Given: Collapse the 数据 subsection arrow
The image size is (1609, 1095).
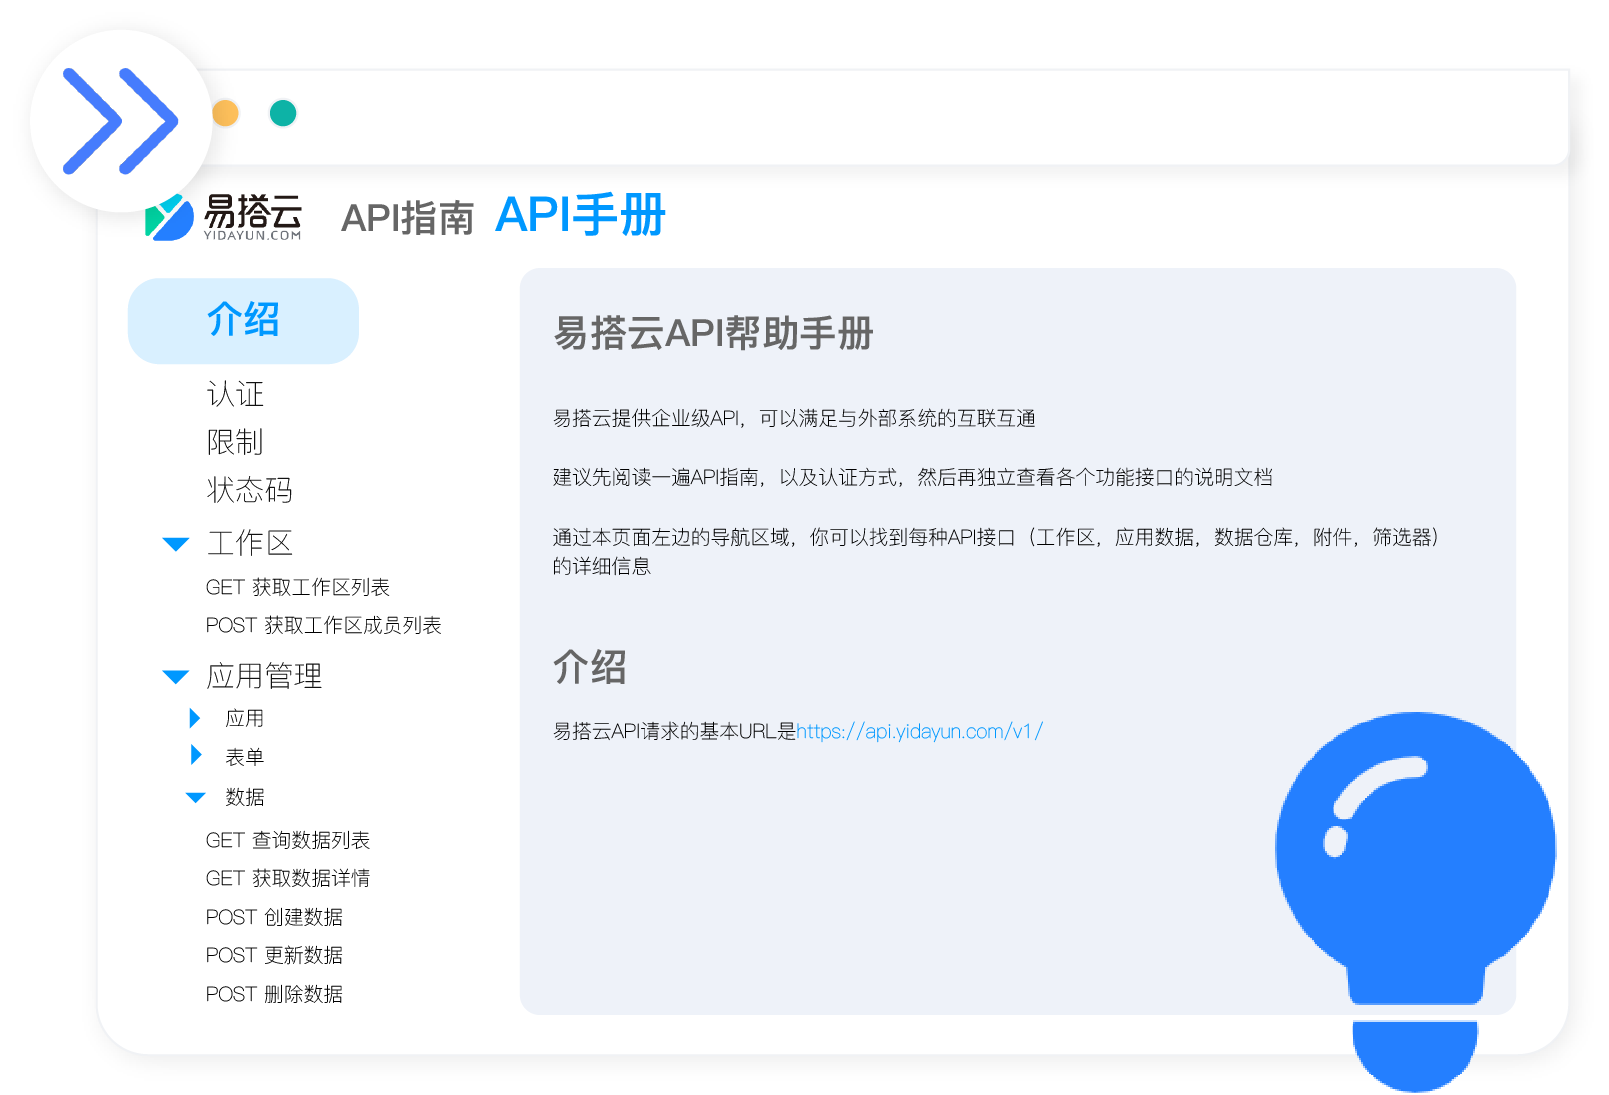Looking at the screenshot, I should click(x=196, y=797).
